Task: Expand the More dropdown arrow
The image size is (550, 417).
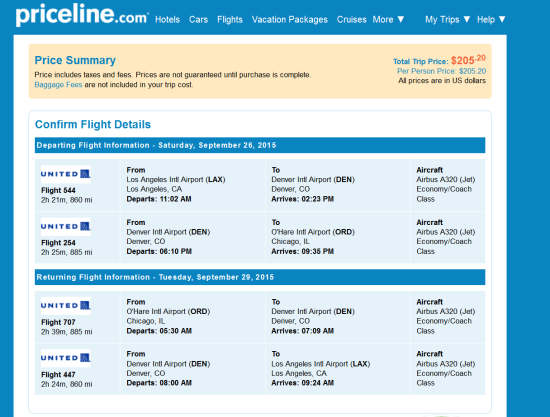Action: (401, 19)
